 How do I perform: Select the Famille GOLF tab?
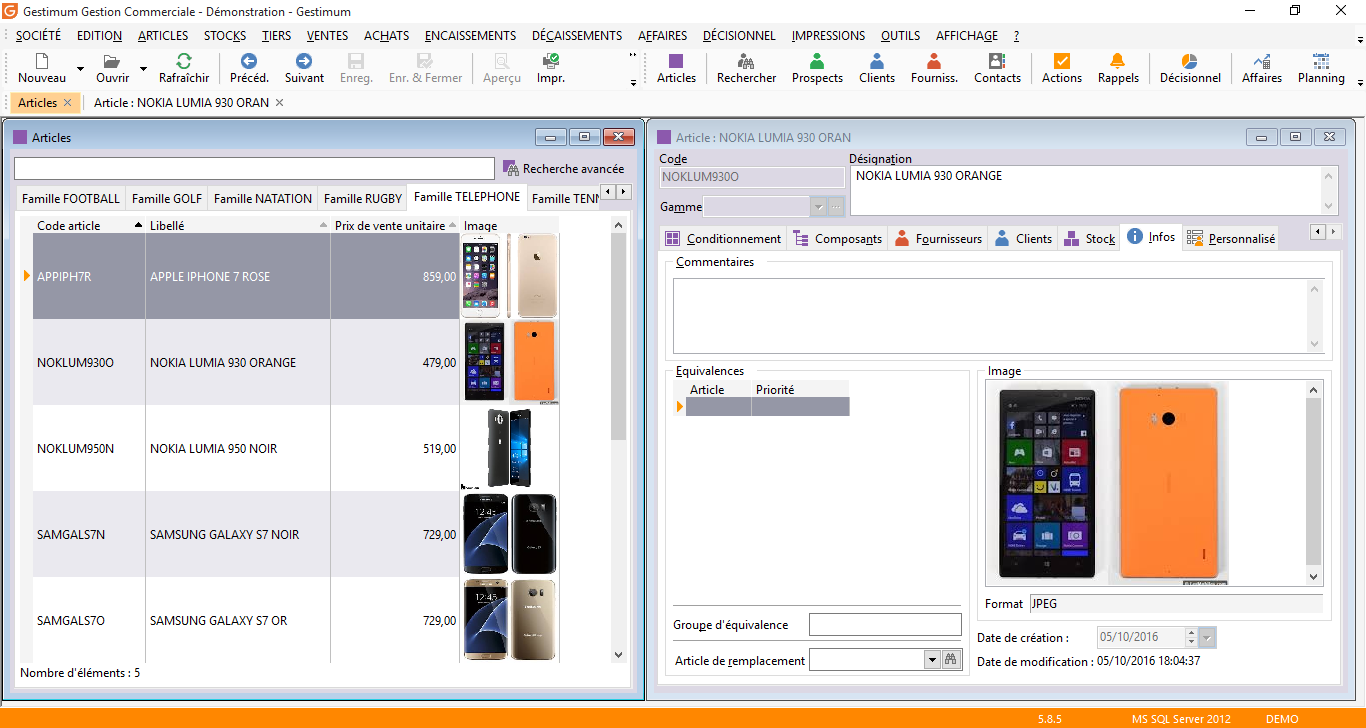click(x=166, y=198)
